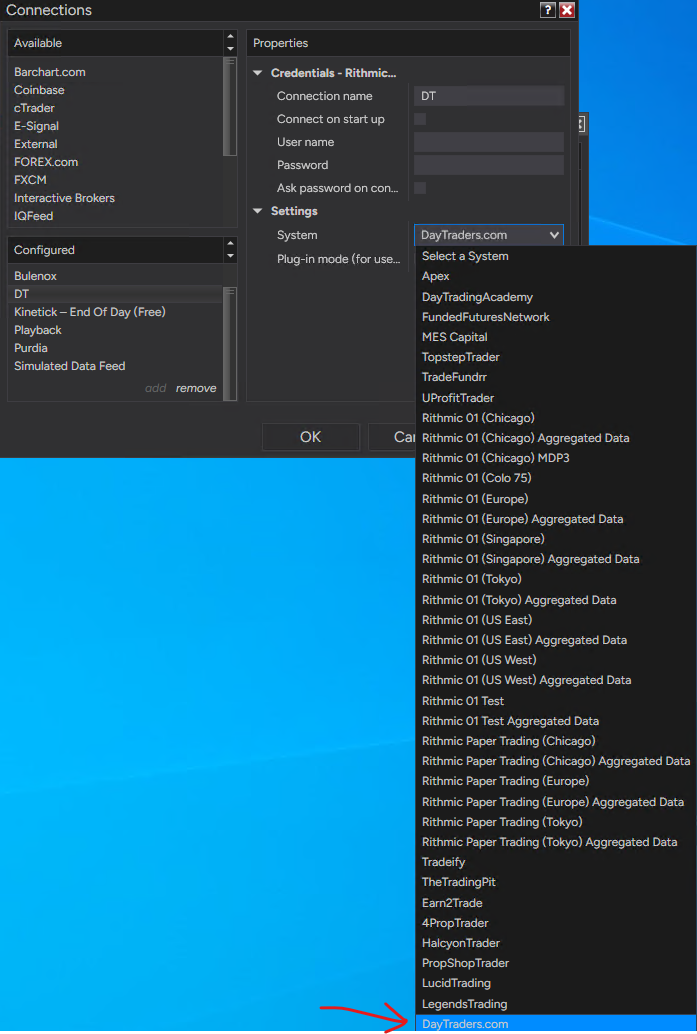Click add under Configured list

tap(156, 388)
